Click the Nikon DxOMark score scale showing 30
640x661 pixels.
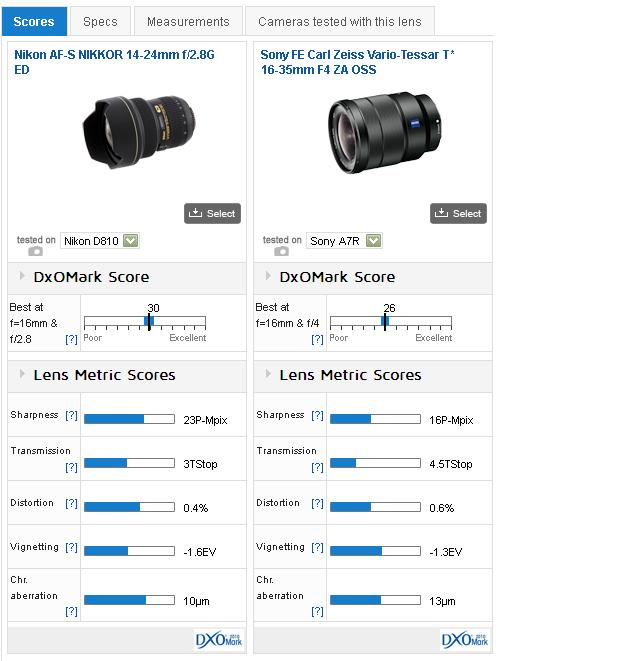[x=145, y=322]
